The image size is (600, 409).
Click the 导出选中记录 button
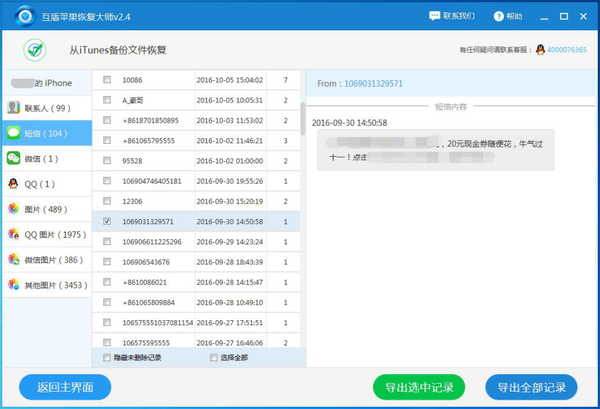point(418,387)
